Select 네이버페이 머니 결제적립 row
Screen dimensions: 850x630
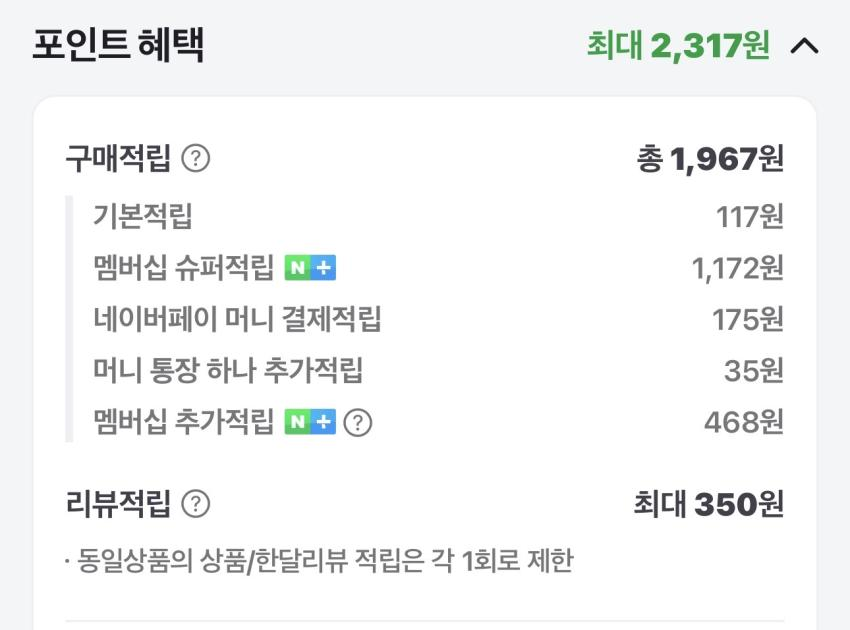237,320
